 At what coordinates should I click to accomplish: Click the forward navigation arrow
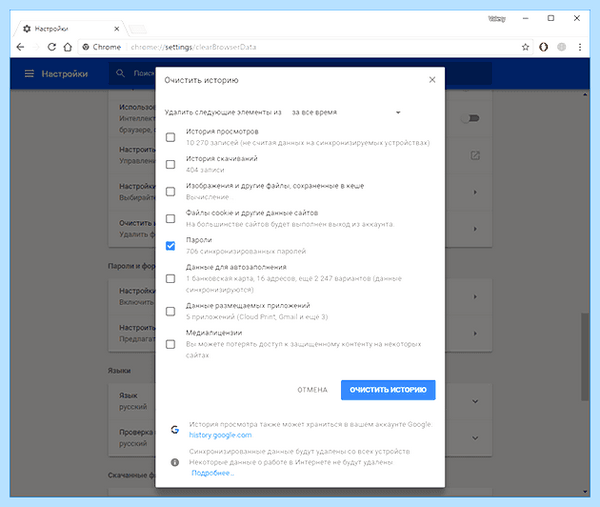click(36, 47)
